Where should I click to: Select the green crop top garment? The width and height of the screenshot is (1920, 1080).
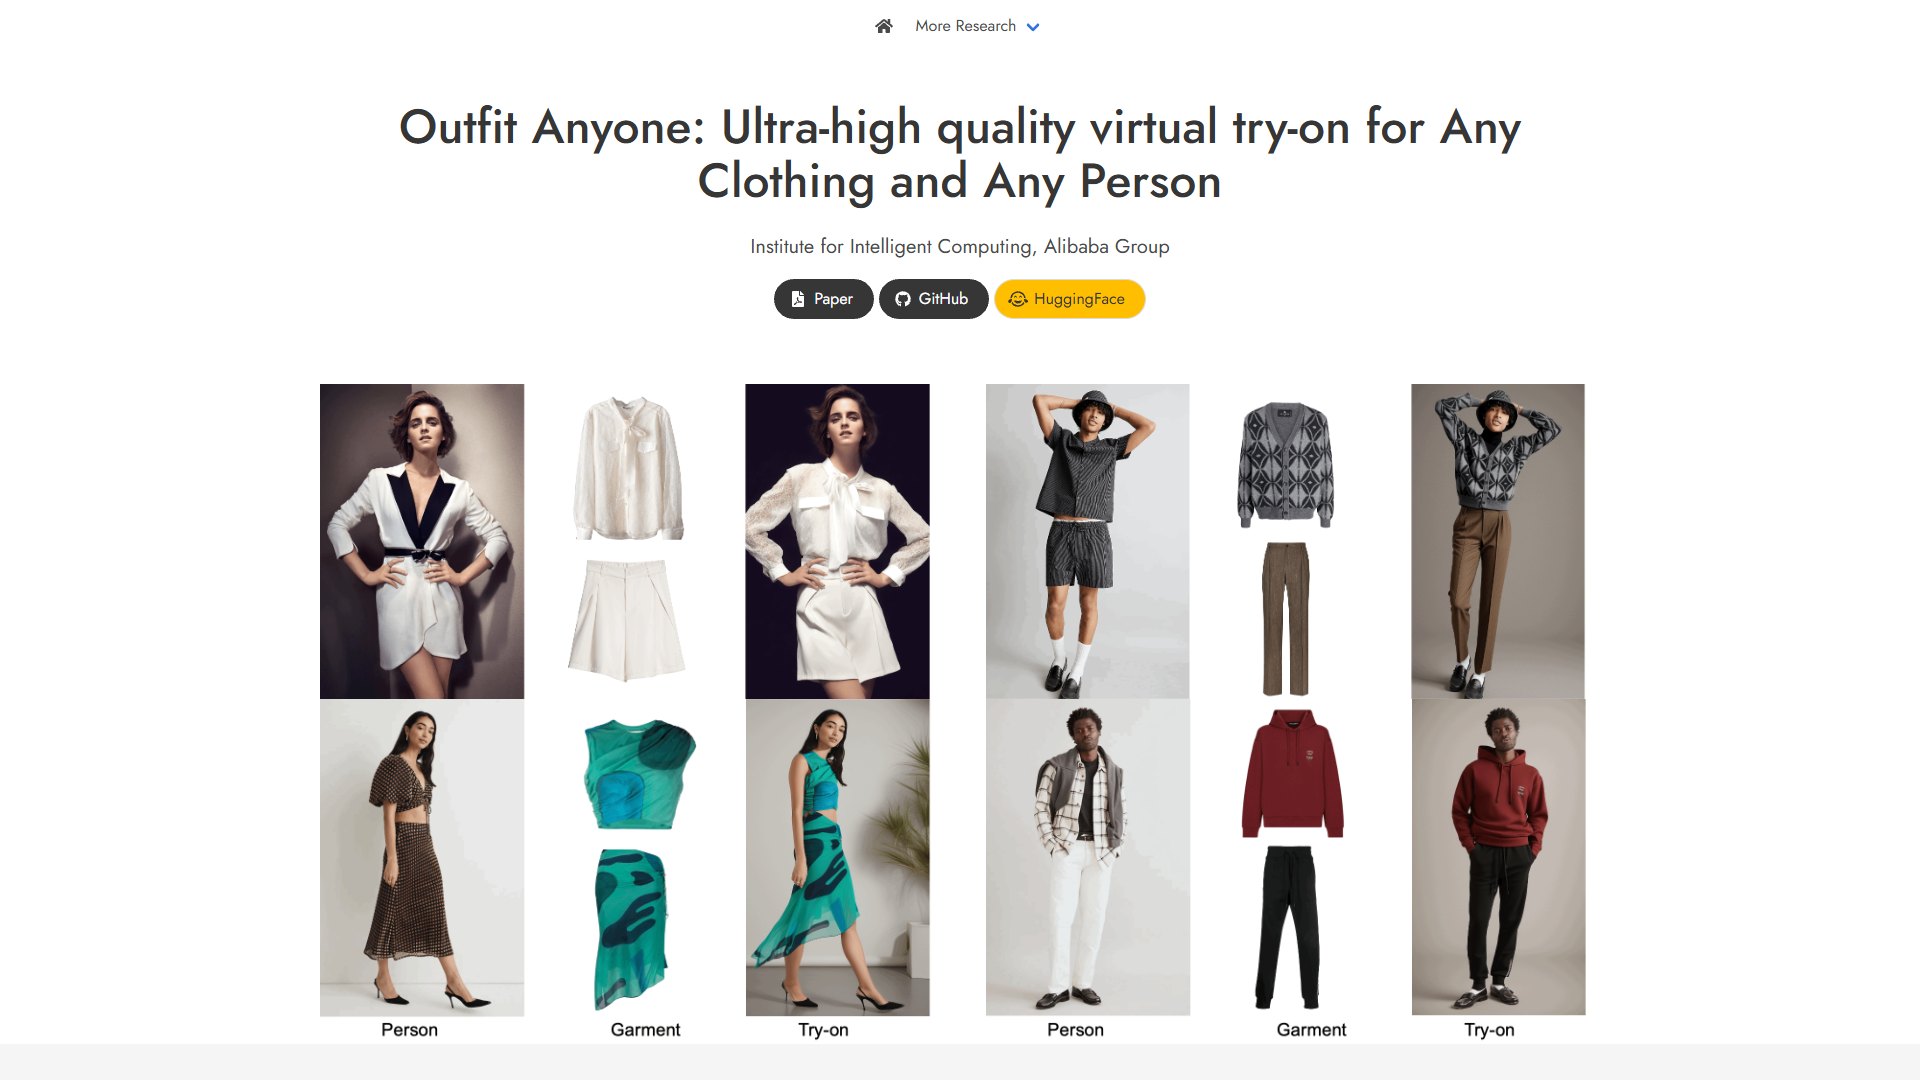[x=639, y=773]
